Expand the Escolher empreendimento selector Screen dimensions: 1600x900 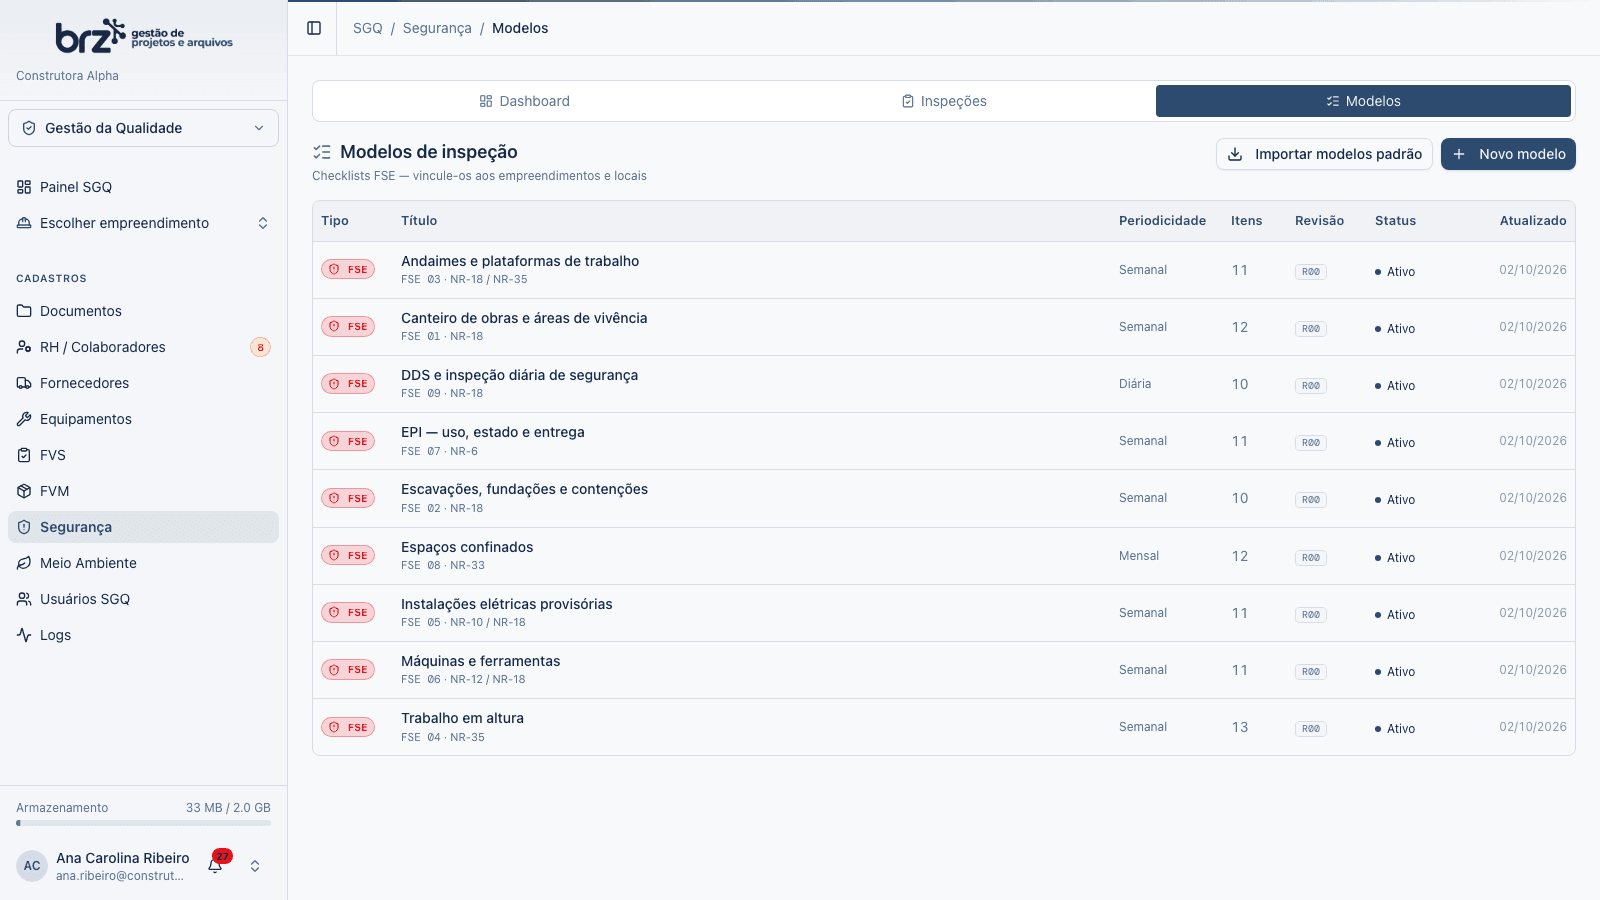click(x=143, y=223)
